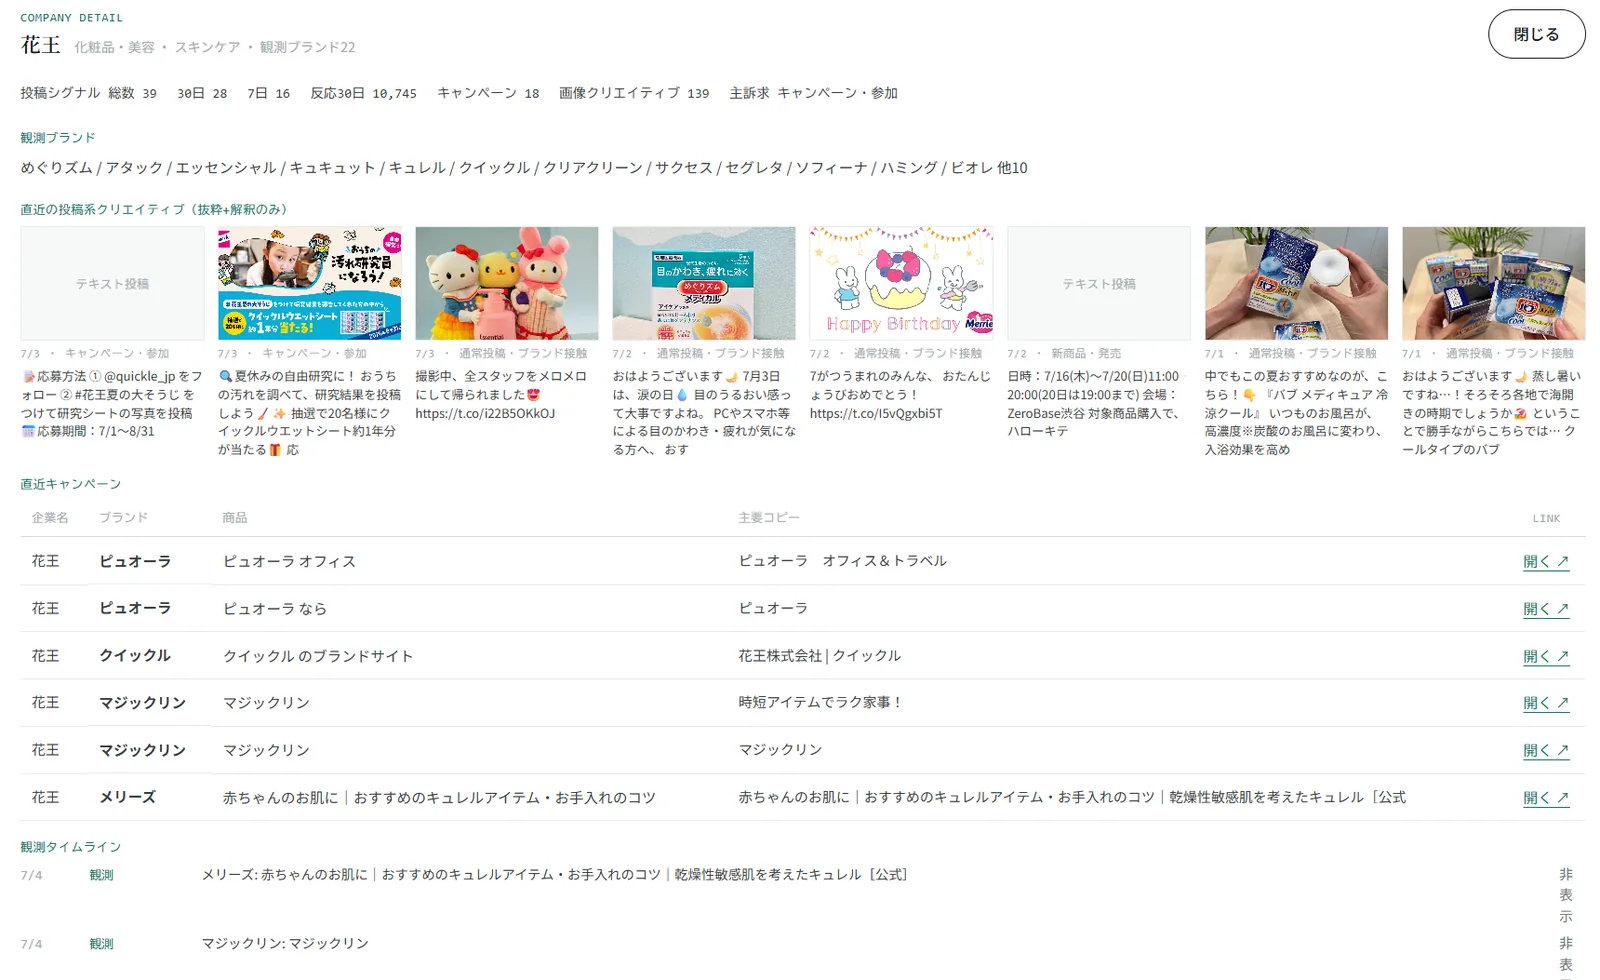Open link for マジックリン row with copy マジックリン
The width and height of the screenshot is (1600, 980).
pyautogui.click(x=1546, y=751)
